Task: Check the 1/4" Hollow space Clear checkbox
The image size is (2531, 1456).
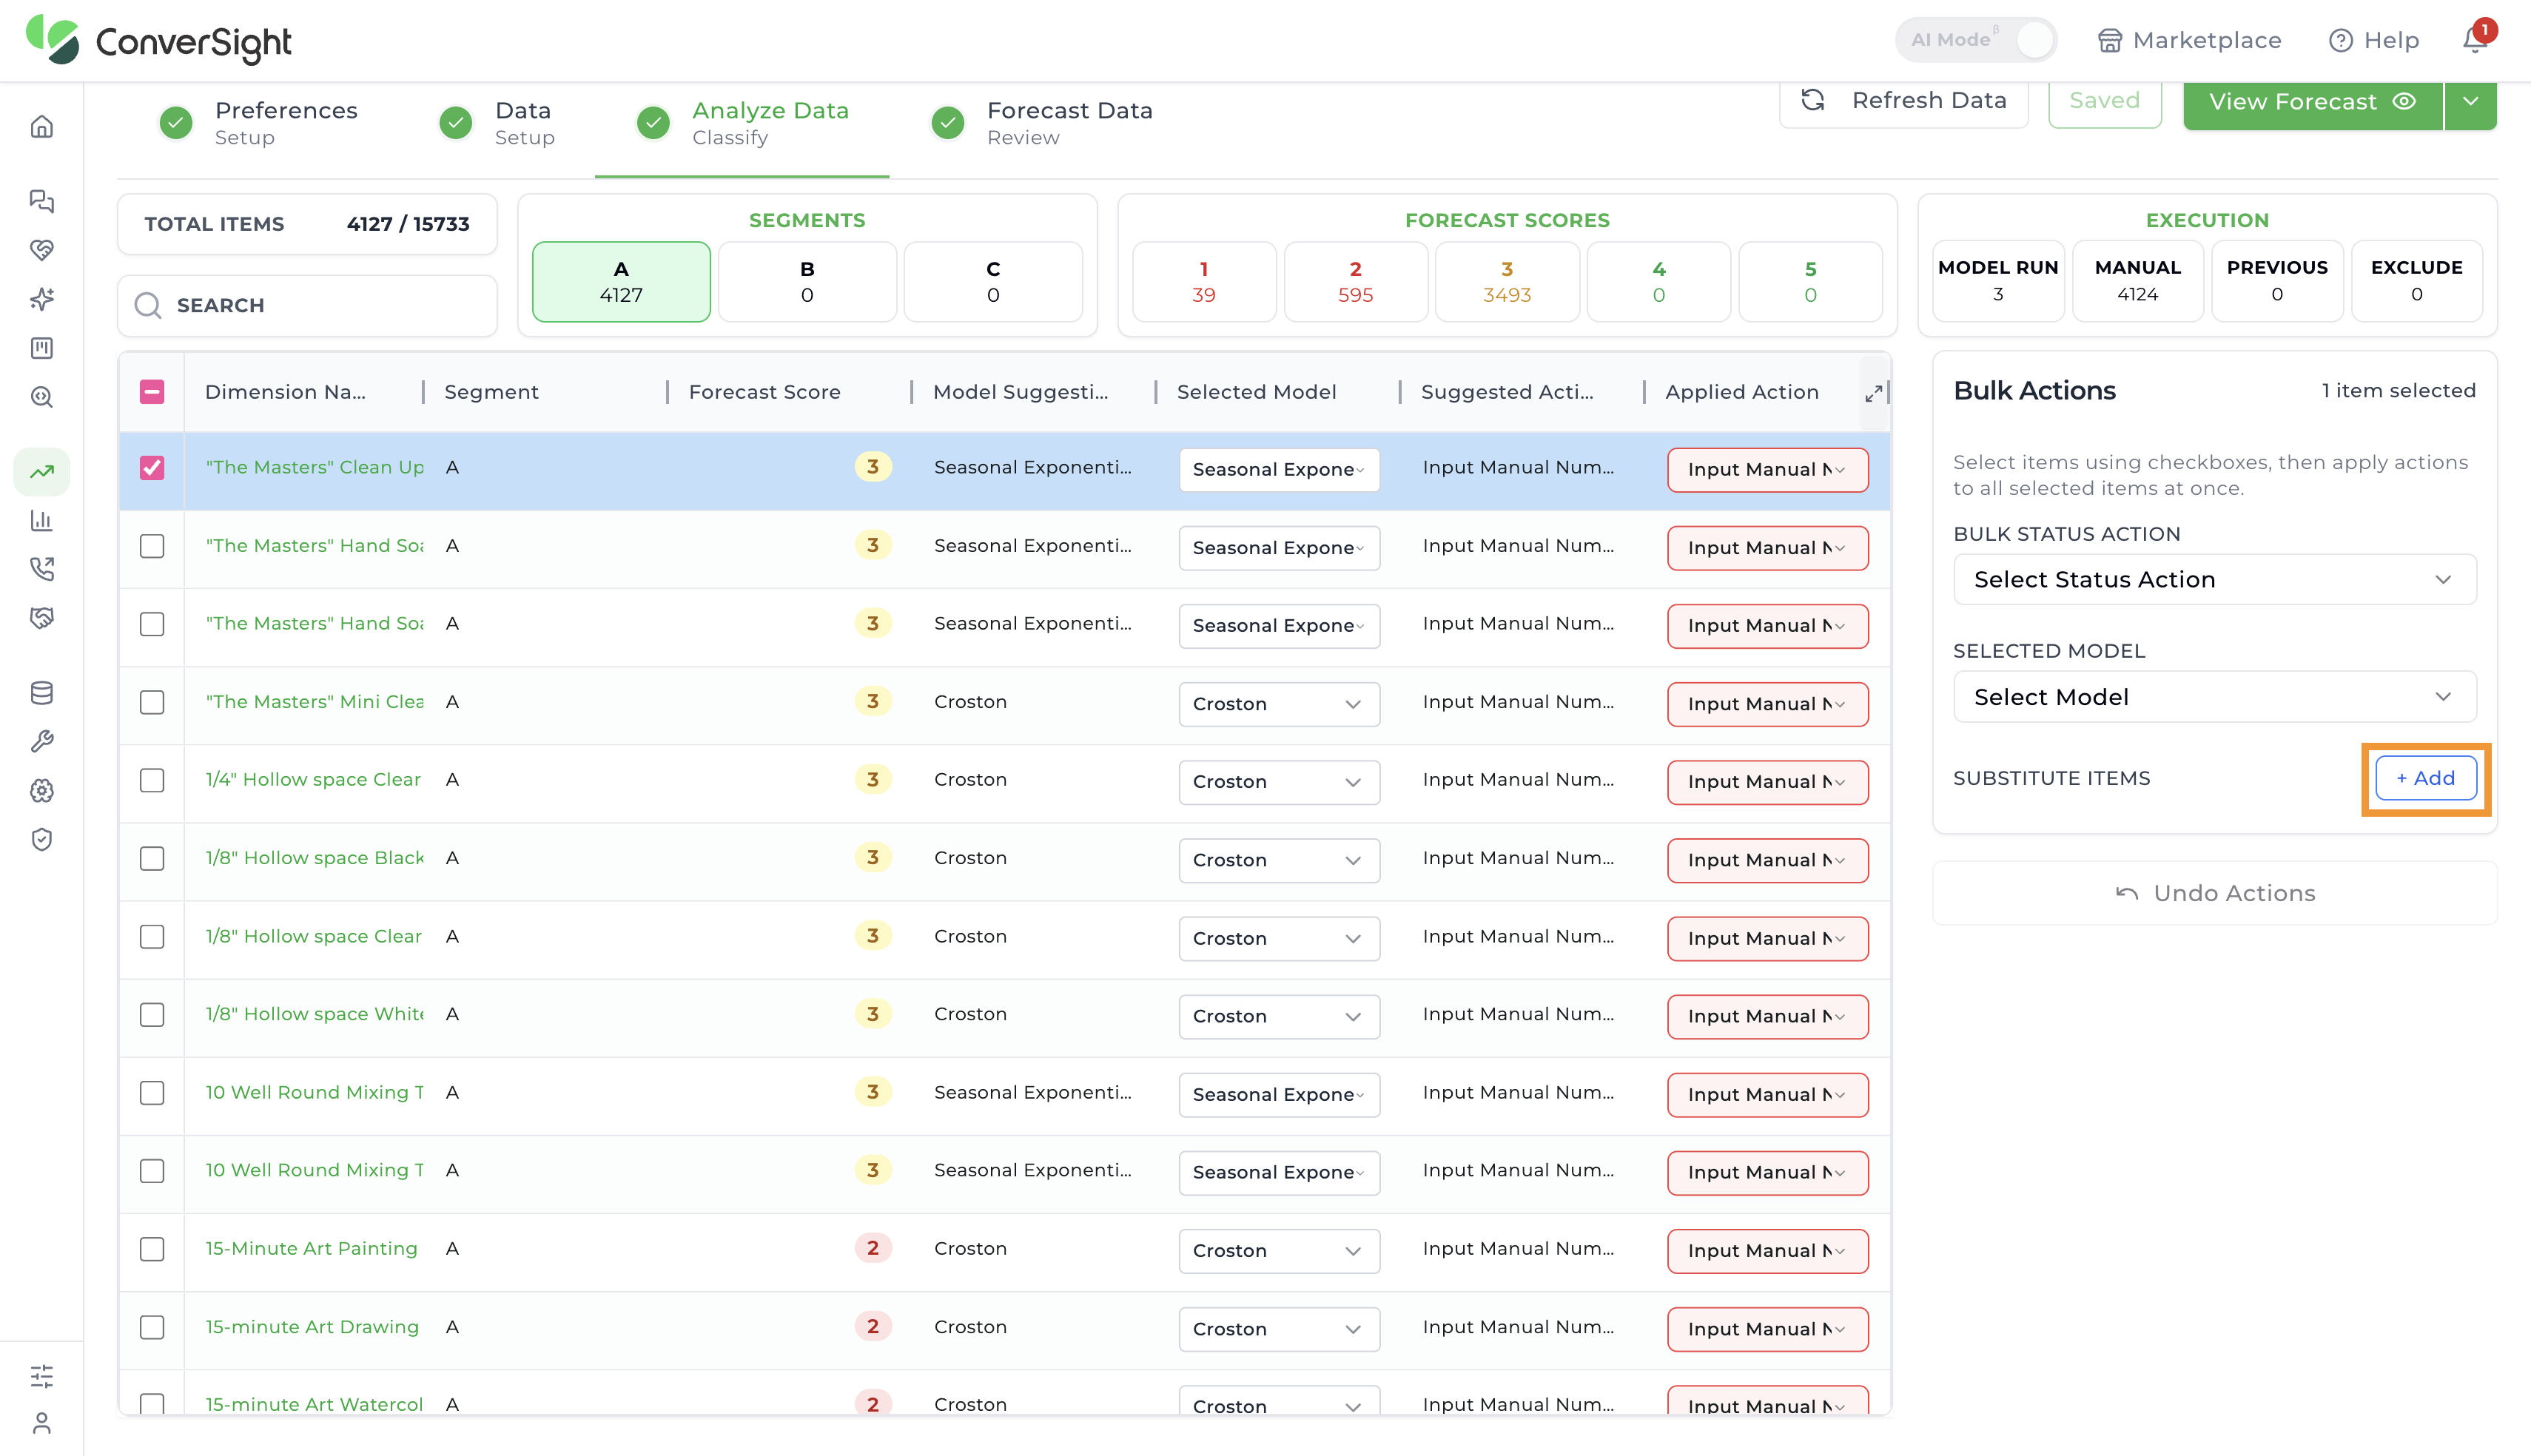Action: (152, 780)
